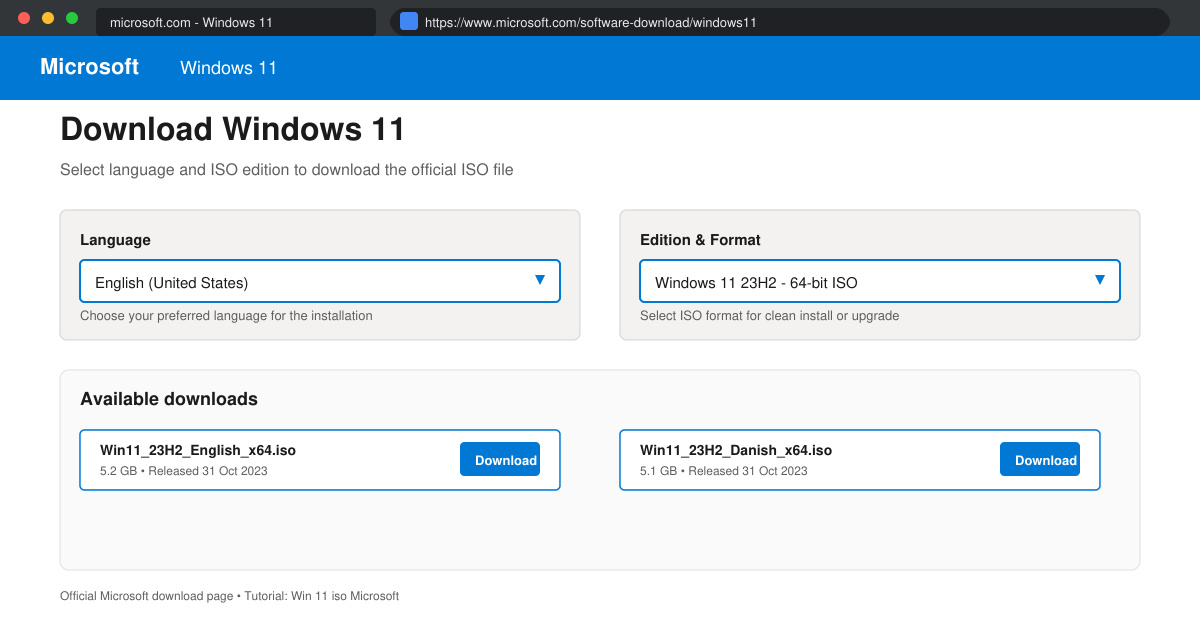This screenshot has width=1200, height=630.
Task: Click the 'Language' field label
Action: (115, 240)
